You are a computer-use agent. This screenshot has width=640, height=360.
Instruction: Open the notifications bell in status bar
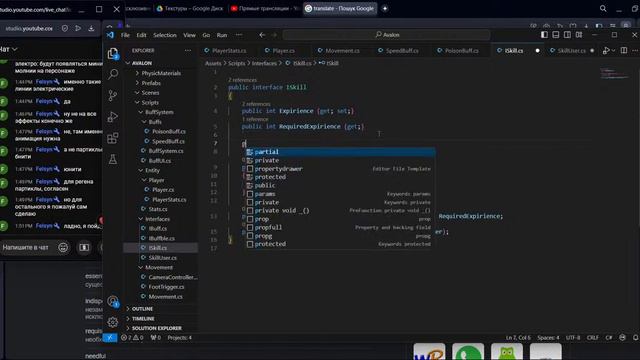coord(636,338)
